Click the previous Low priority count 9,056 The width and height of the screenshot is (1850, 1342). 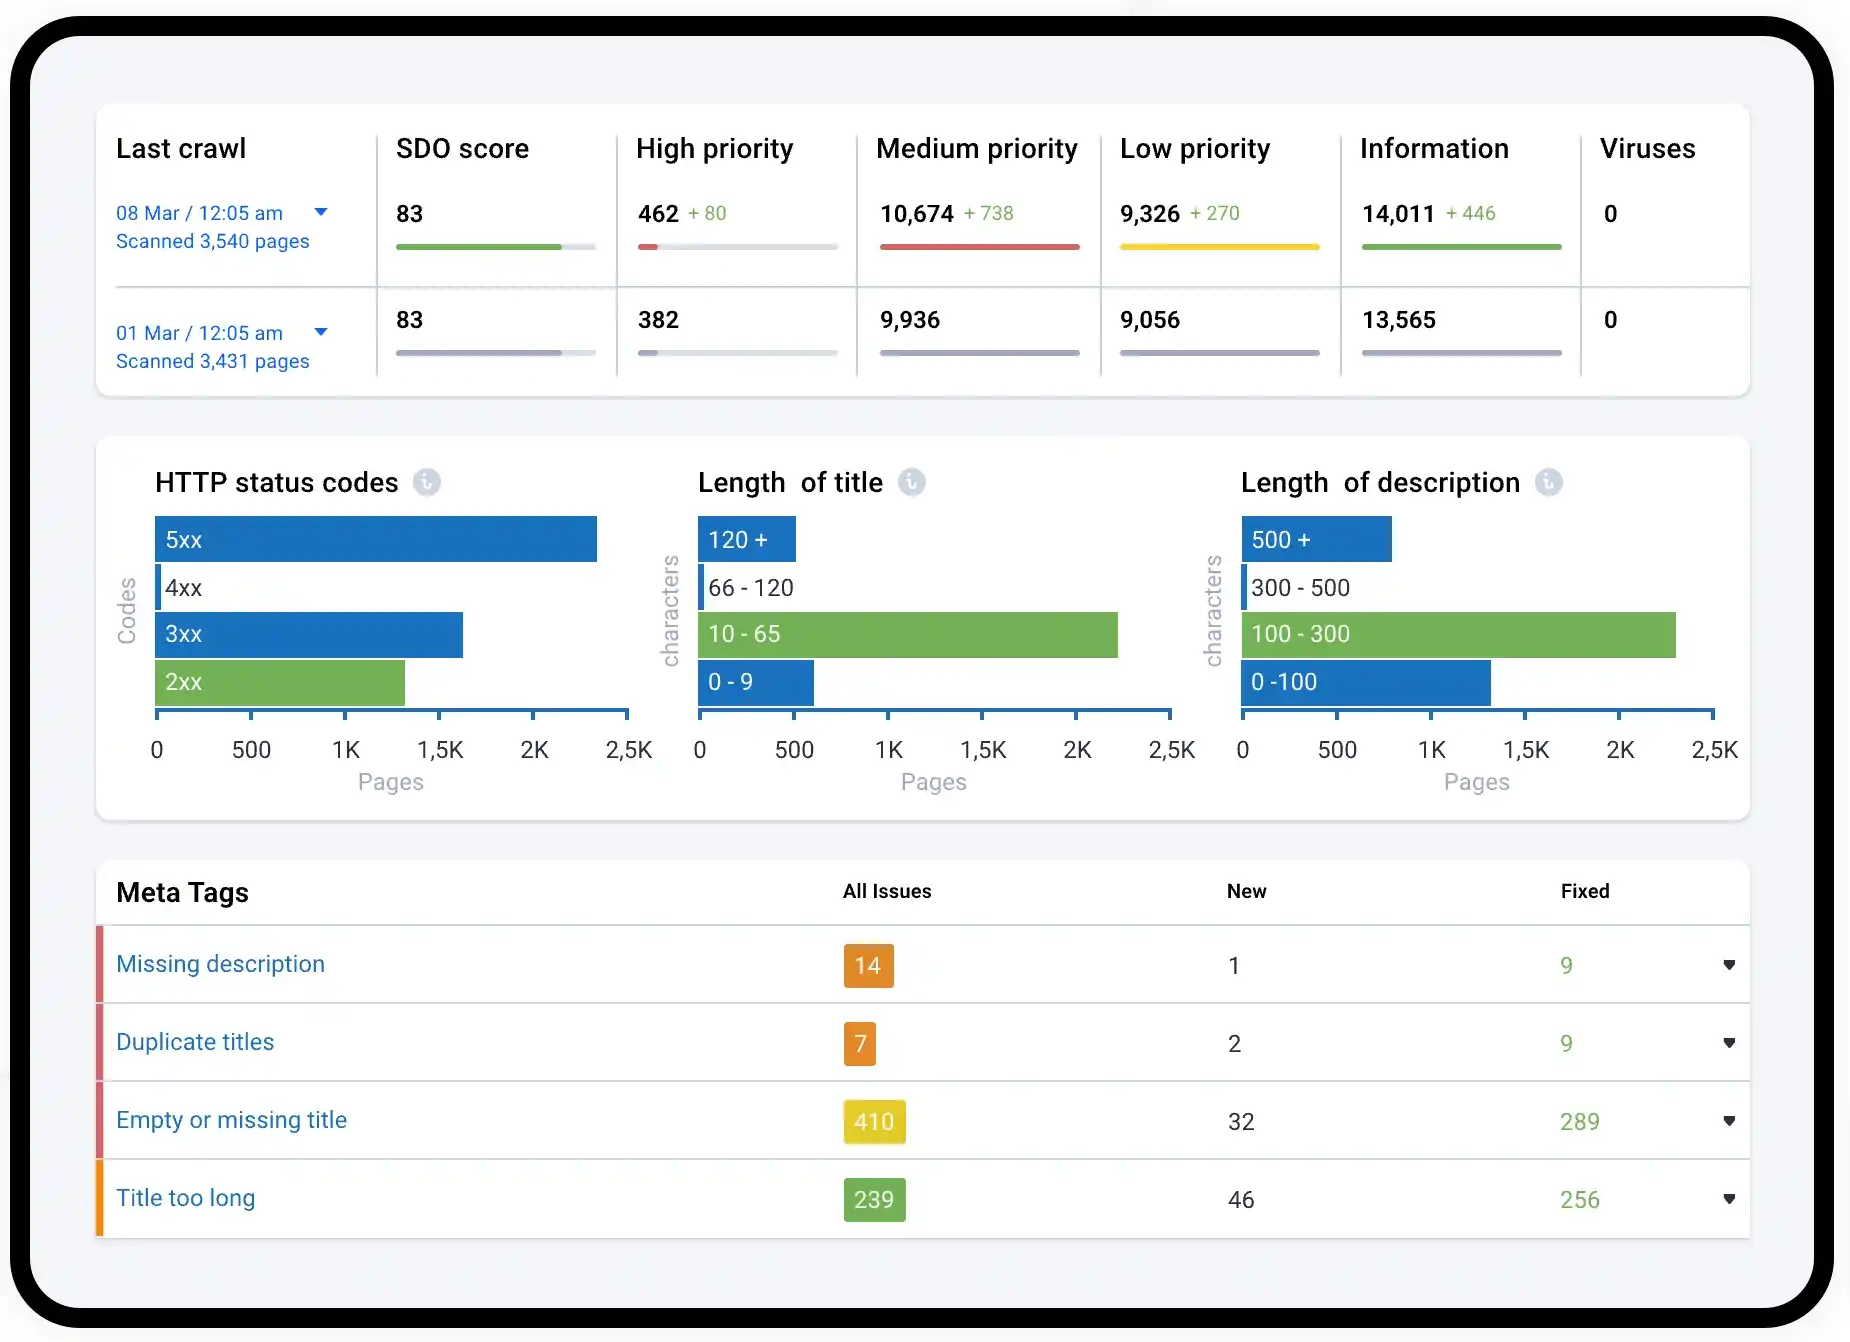(1150, 319)
